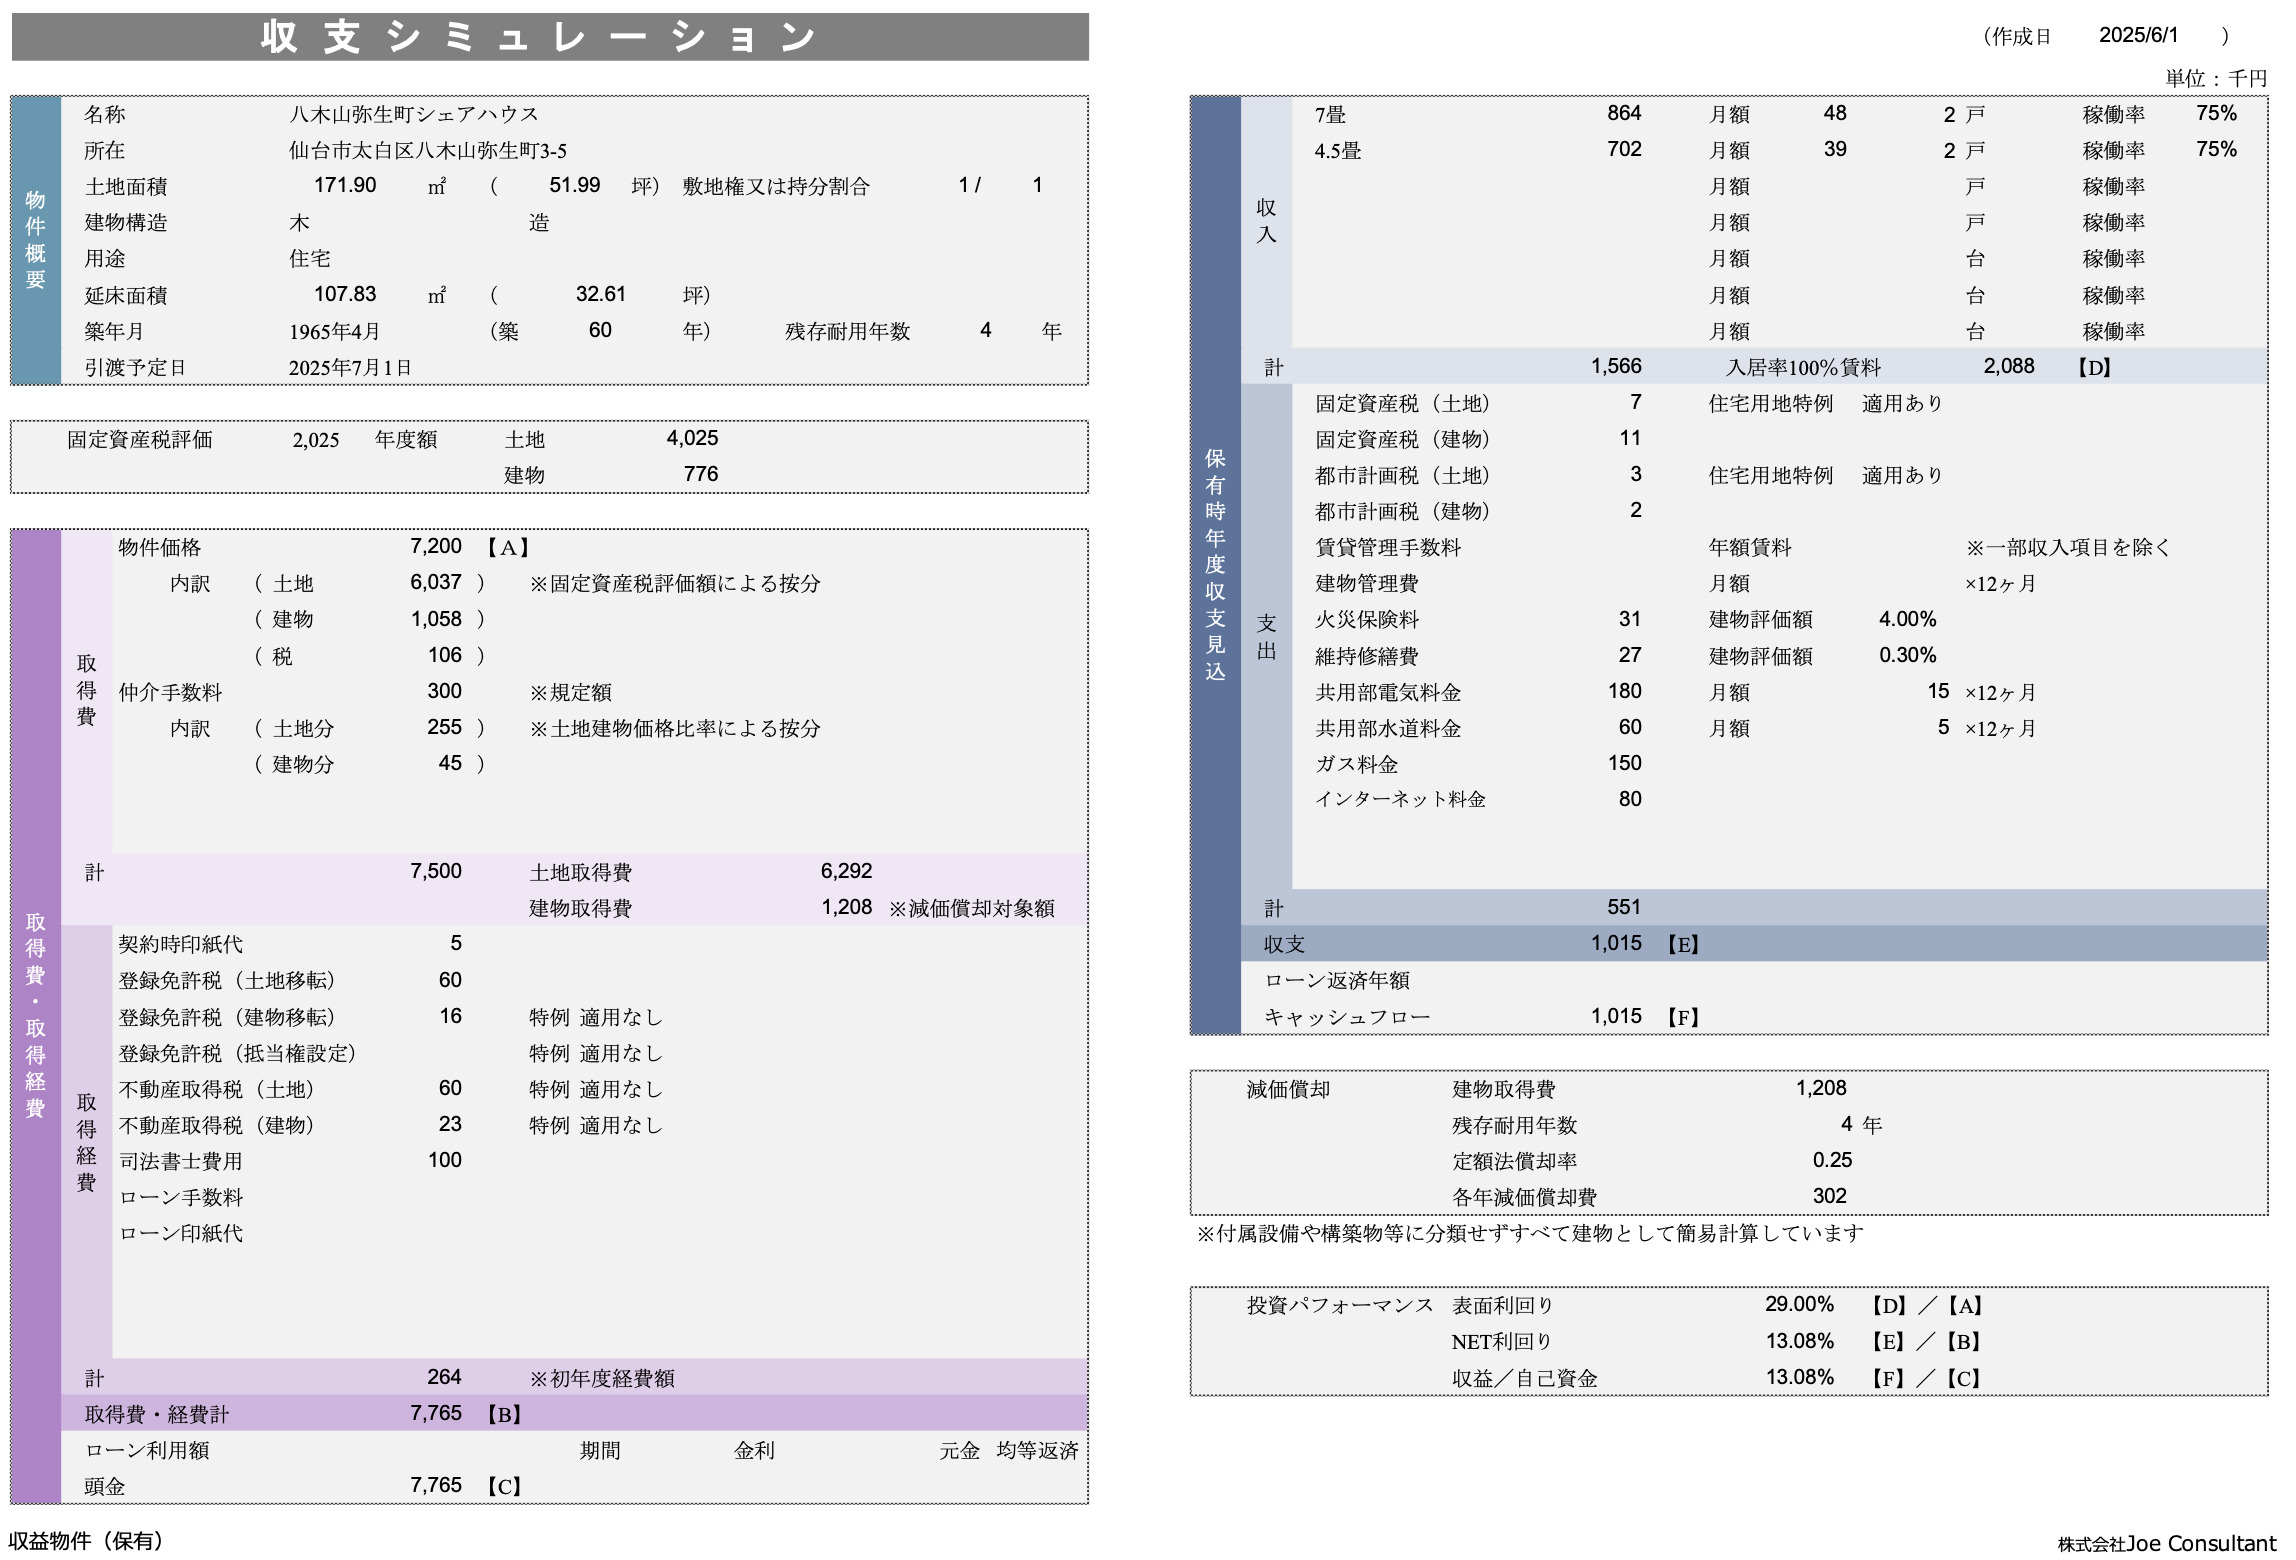
Task: Click the 均等返済 text
Action: coord(1037,1450)
